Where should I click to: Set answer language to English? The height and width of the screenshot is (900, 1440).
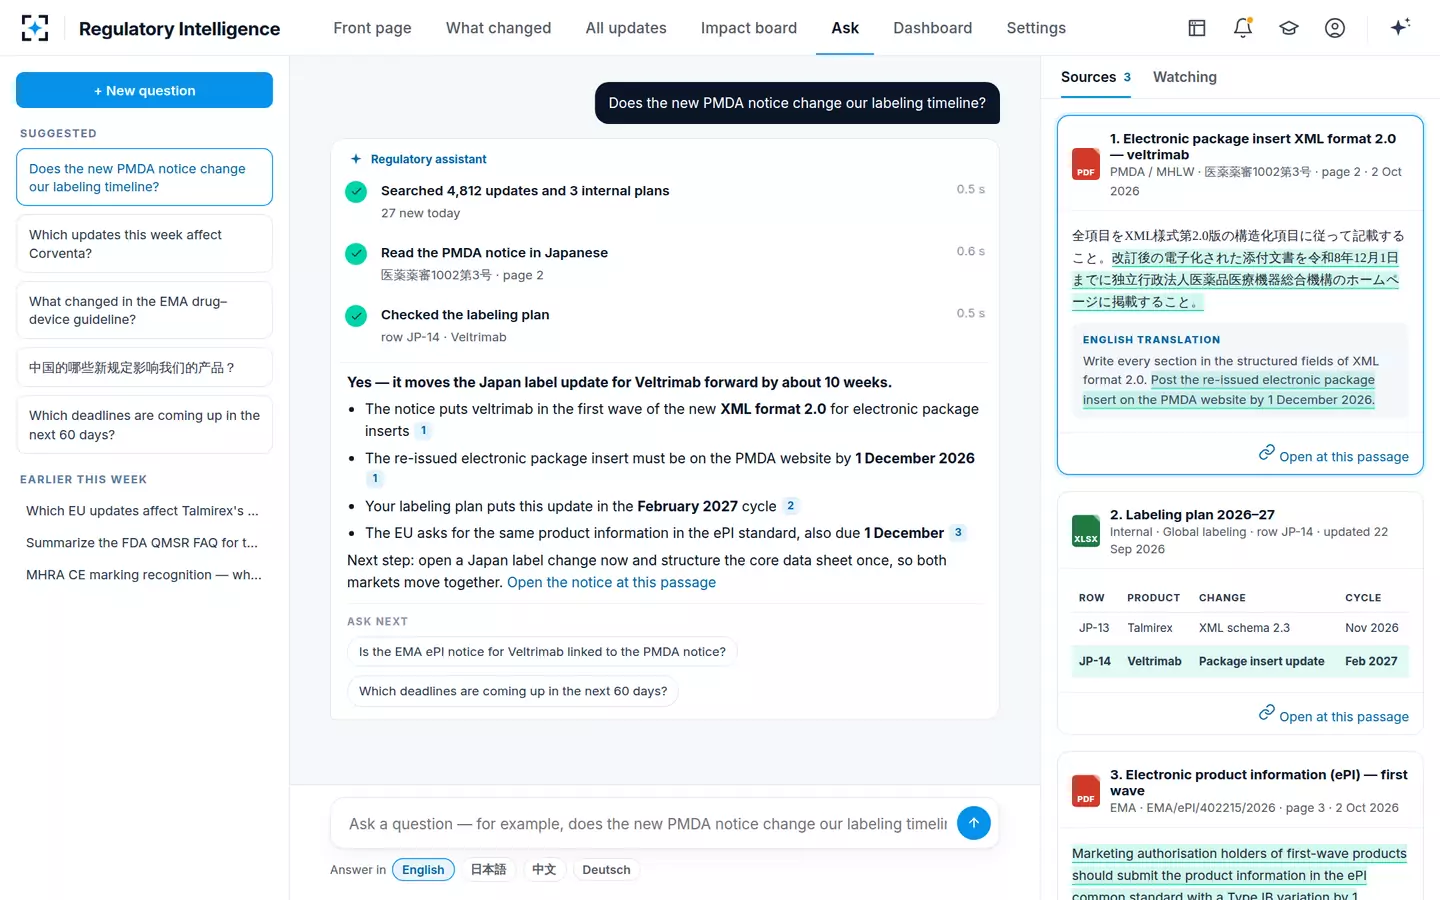(x=423, y=870)
